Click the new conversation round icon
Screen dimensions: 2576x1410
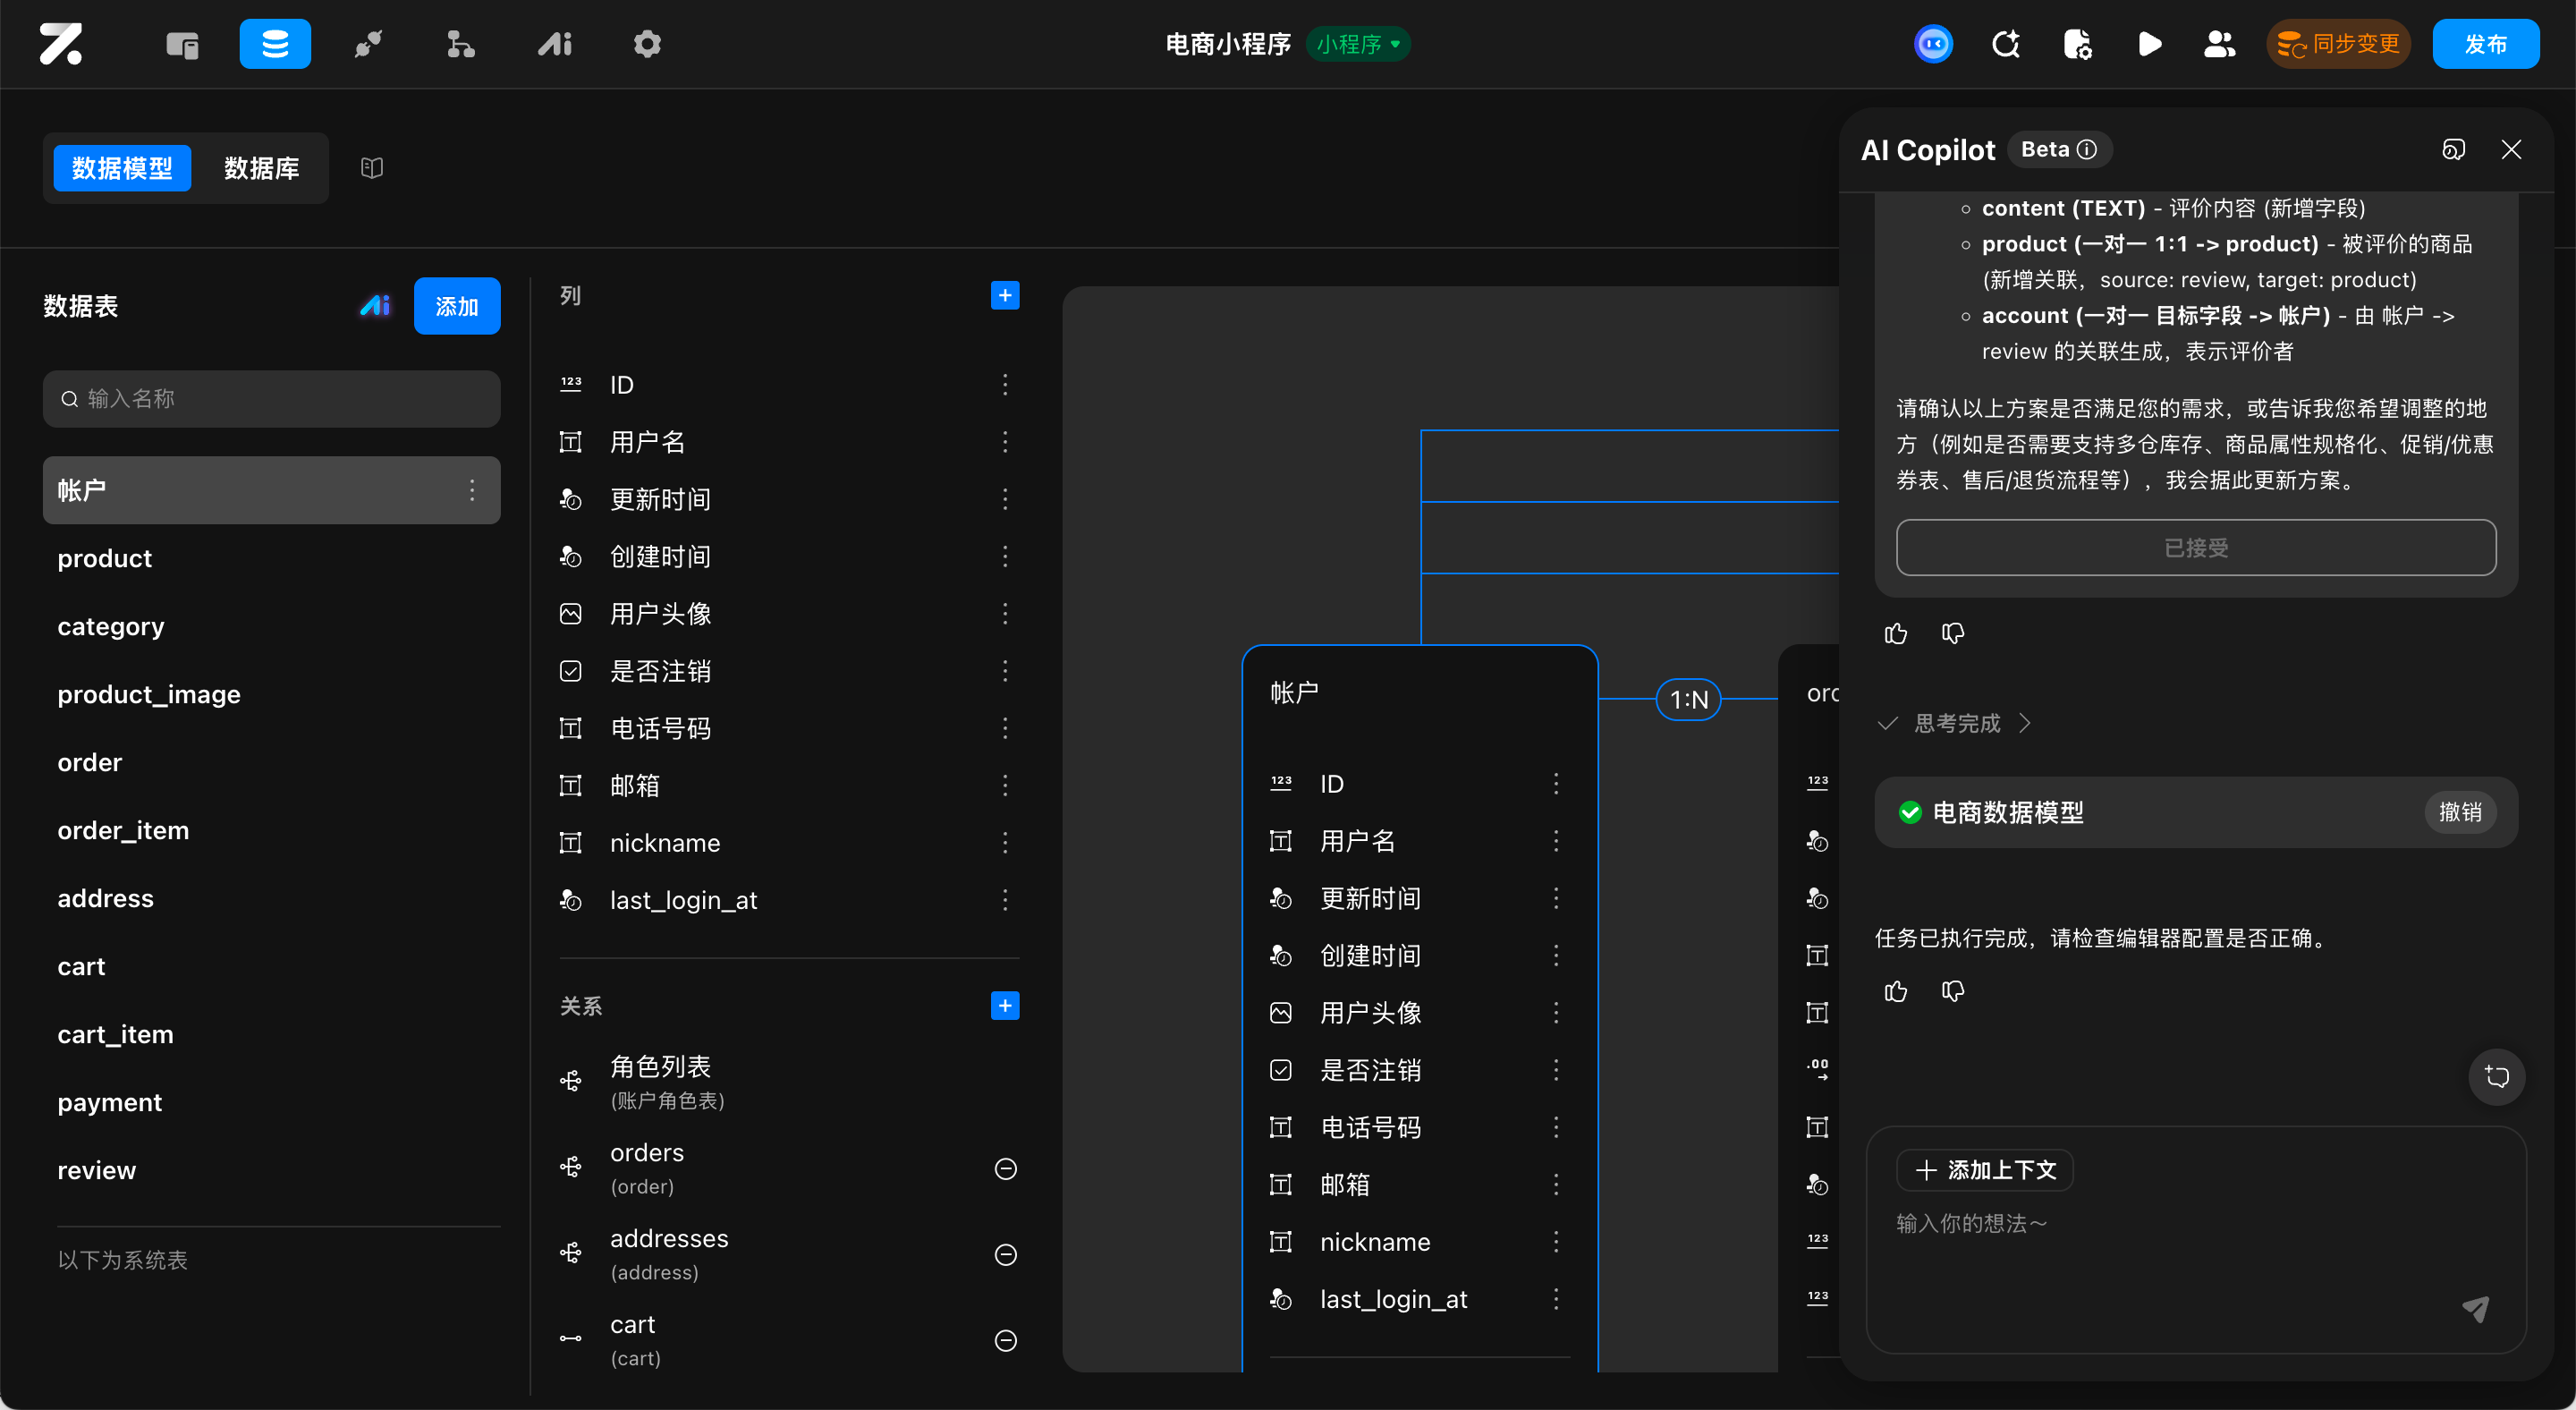pos(2497,1076)
